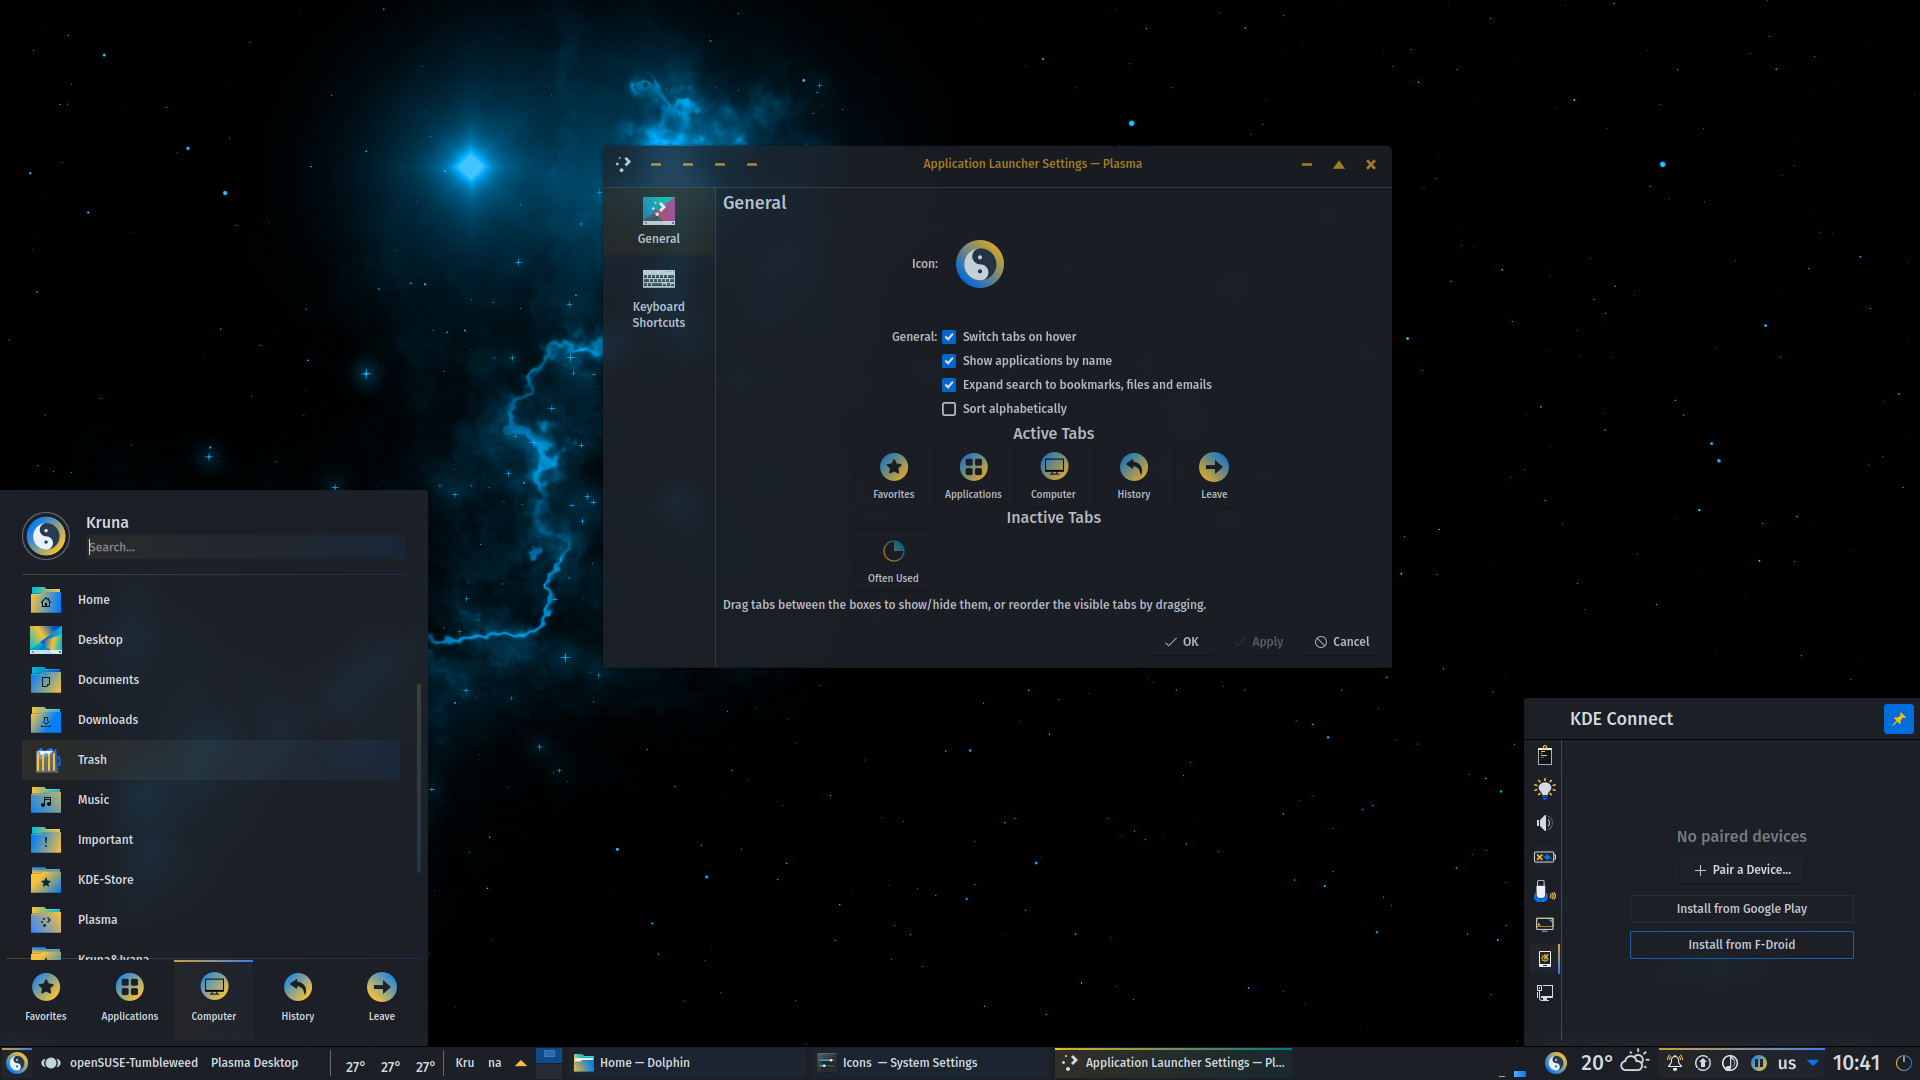Image resolution: width=1920 pixels, height=1080 pixels.
Task: Open Home folder in launcher
Action: pyautogui.click(x=211, y=600)
